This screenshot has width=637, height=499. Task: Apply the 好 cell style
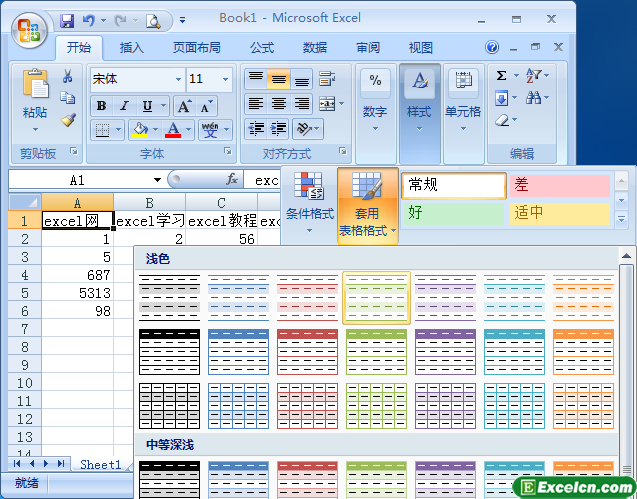[x=454, y=213]
